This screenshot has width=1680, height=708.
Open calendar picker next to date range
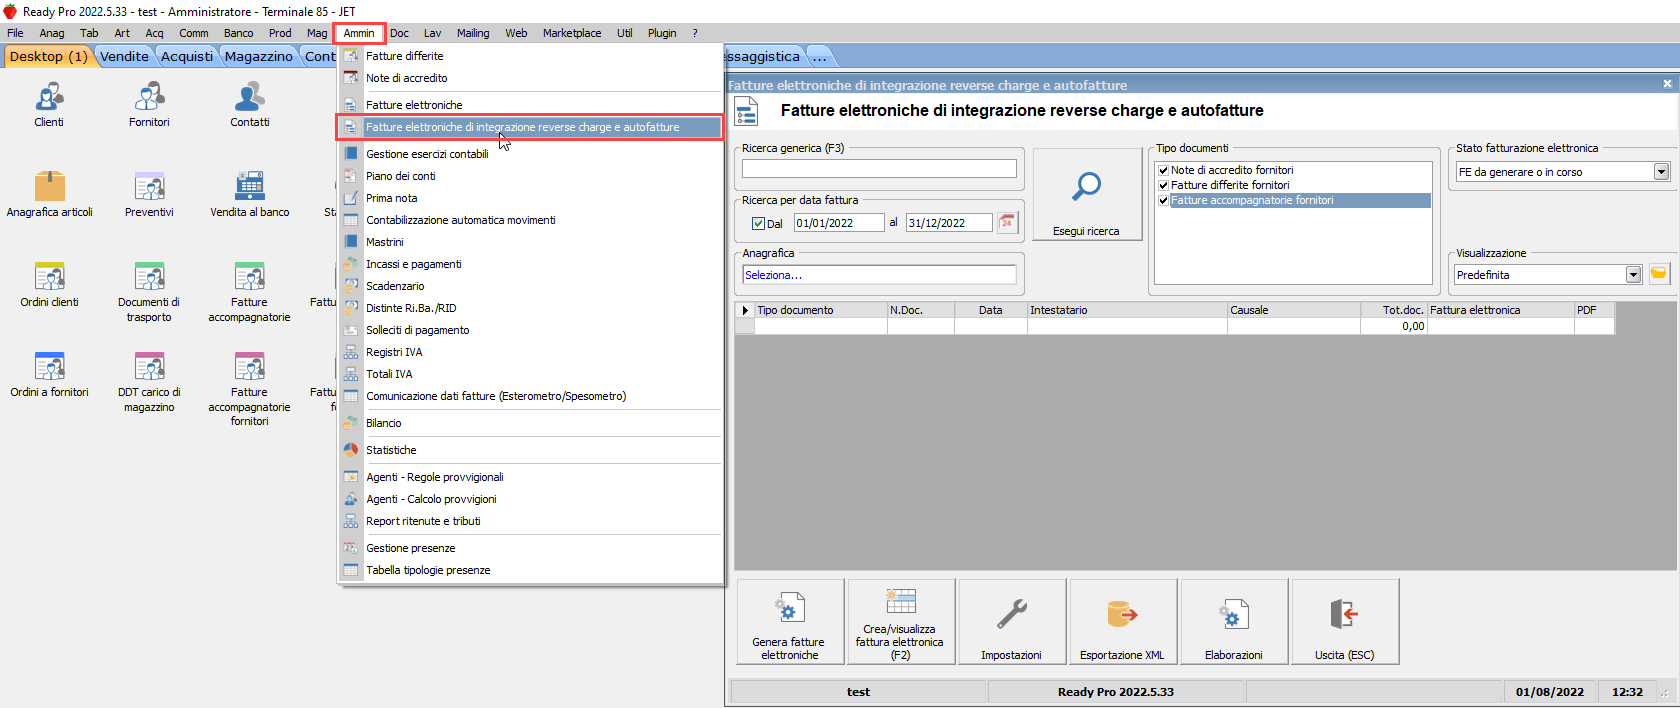pos(1007,222)
